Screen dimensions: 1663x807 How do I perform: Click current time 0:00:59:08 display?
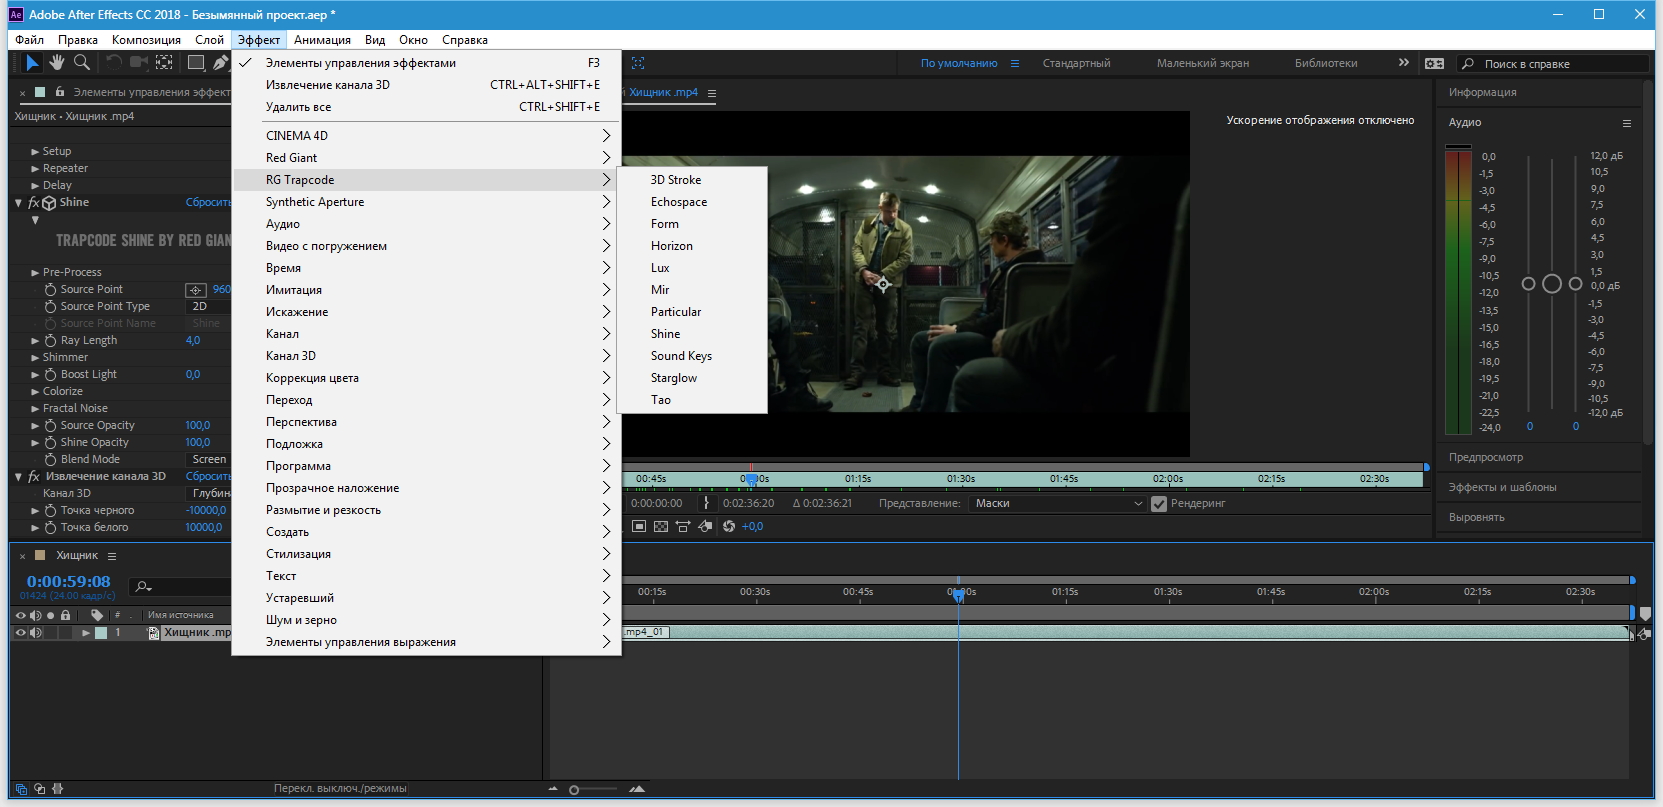(69, 581)
